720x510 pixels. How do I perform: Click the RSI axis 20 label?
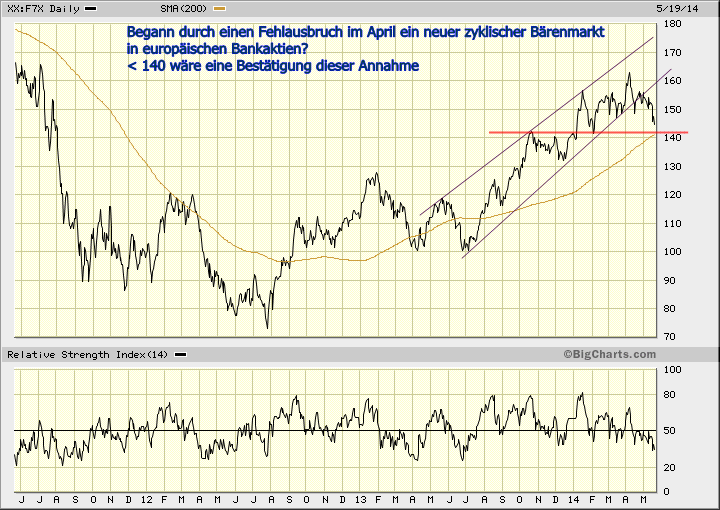click(670, 467)
